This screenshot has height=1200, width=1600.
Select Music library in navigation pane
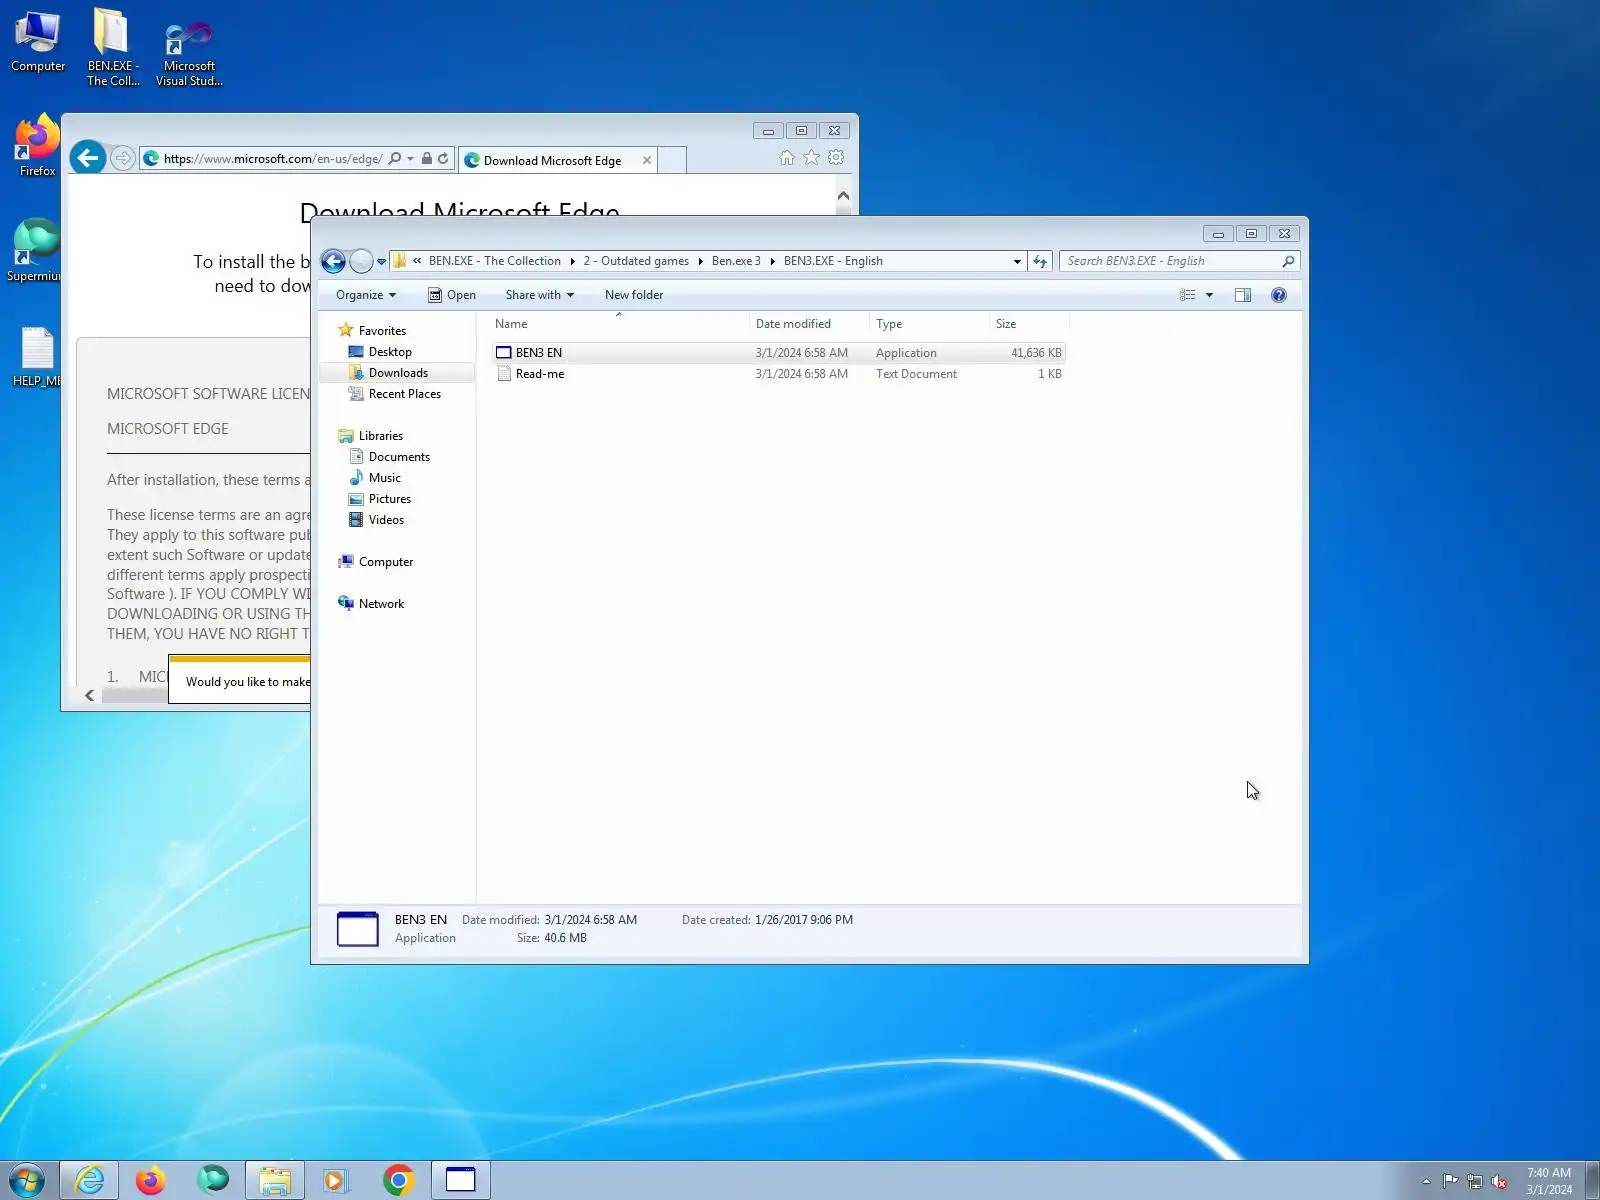[x=384, y=478]
